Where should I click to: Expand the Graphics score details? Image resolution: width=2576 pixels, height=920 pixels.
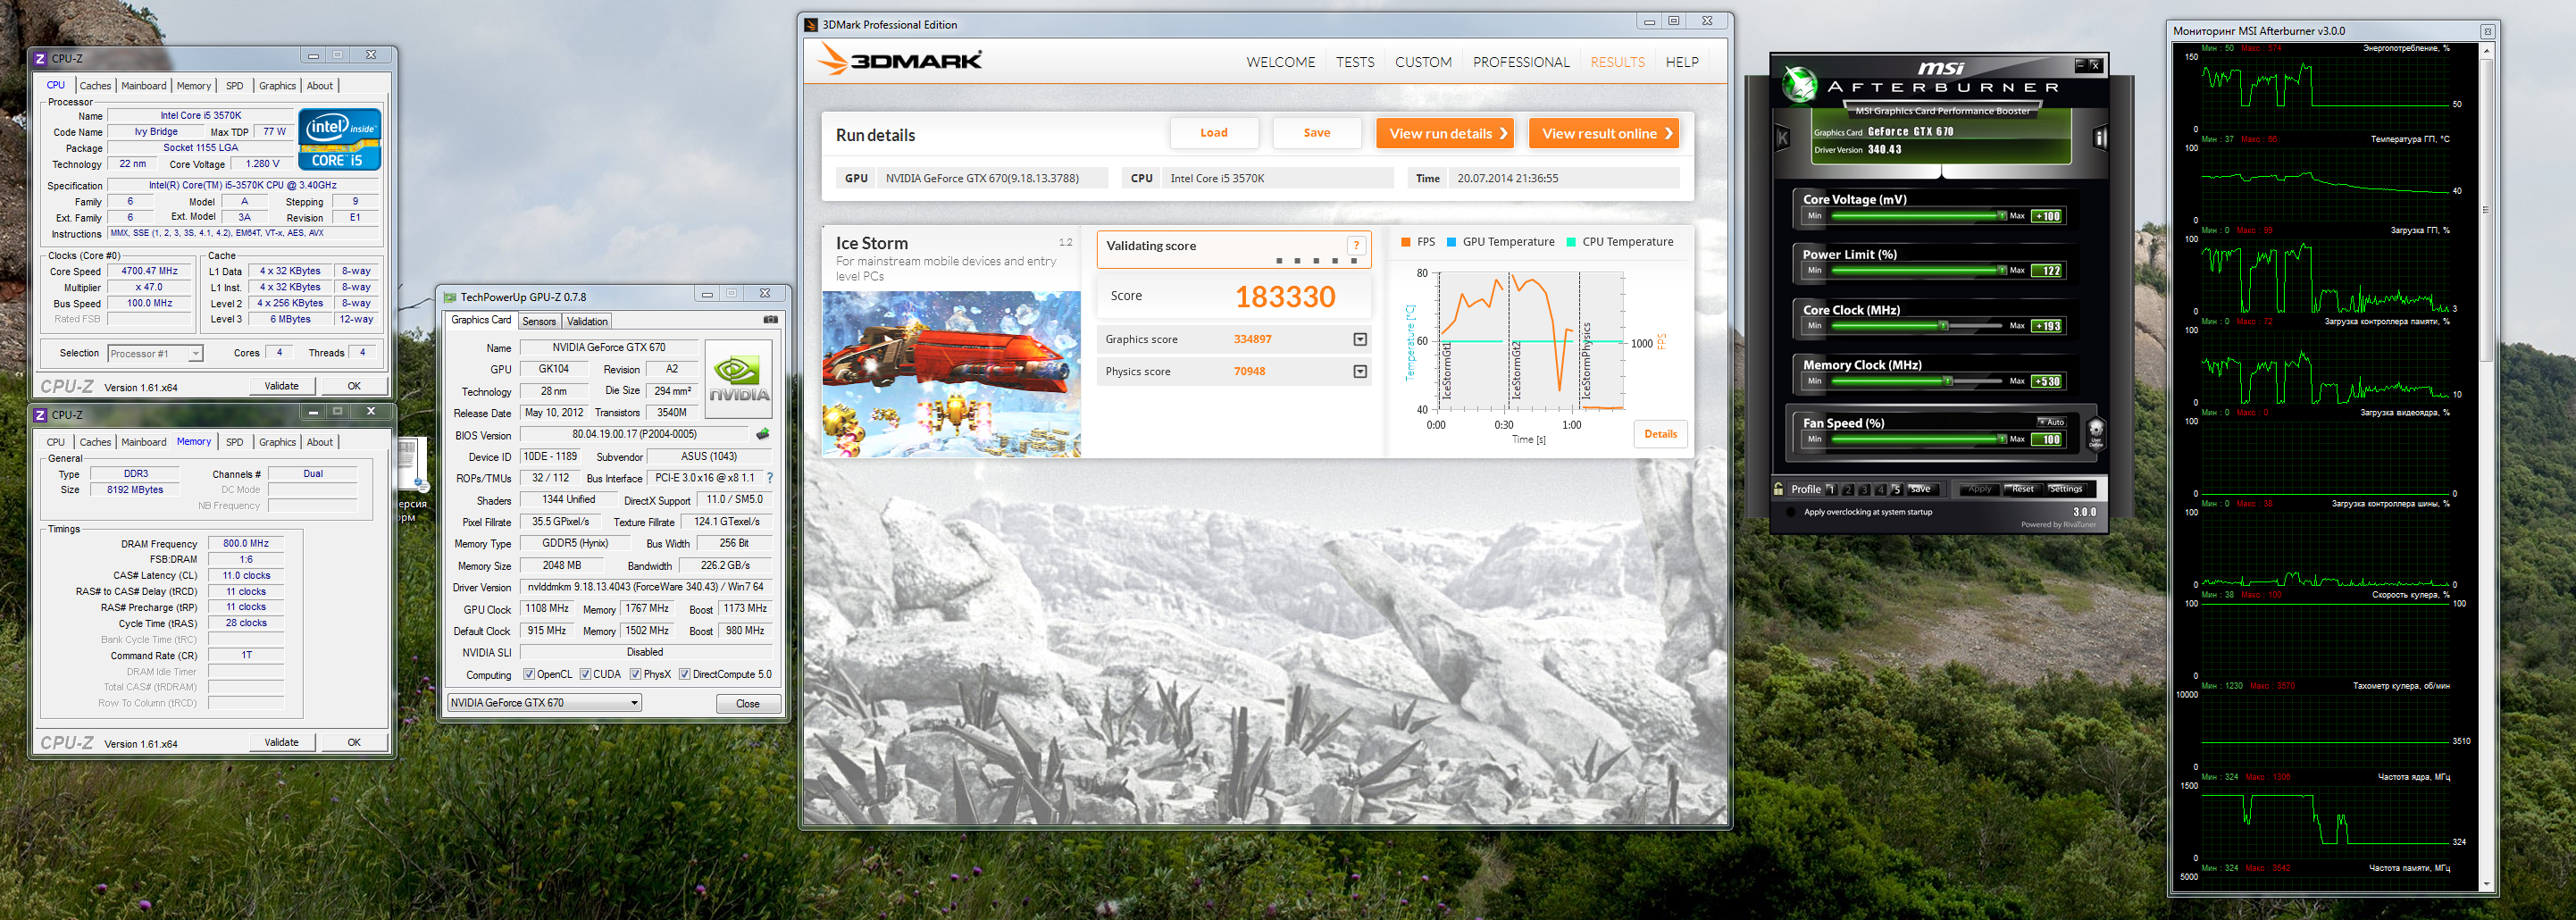(x=1360, y=340)
